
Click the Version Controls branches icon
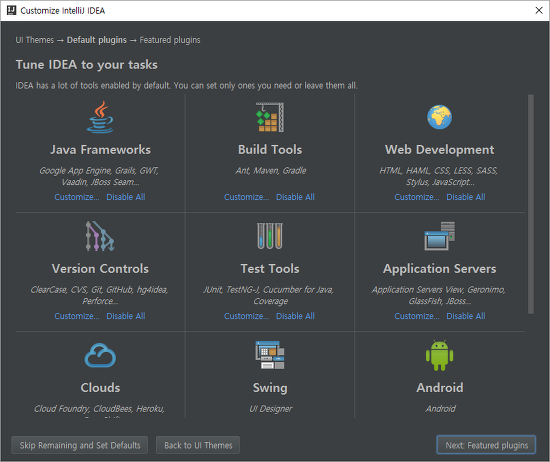[x=100, y=236]
